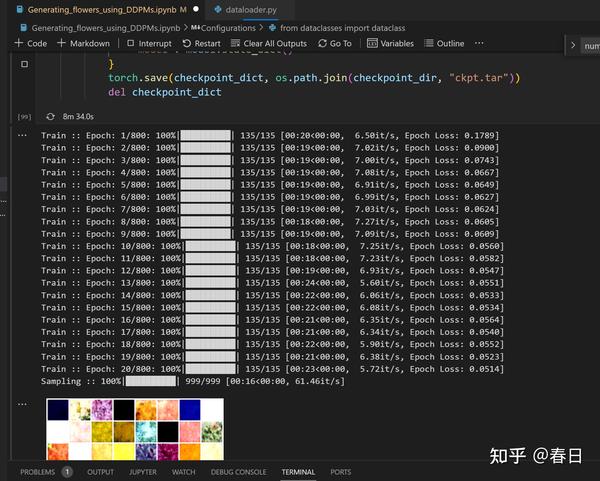Add a Markdown cell from the toolbar

pyautogui.click(x=84, y=44)
